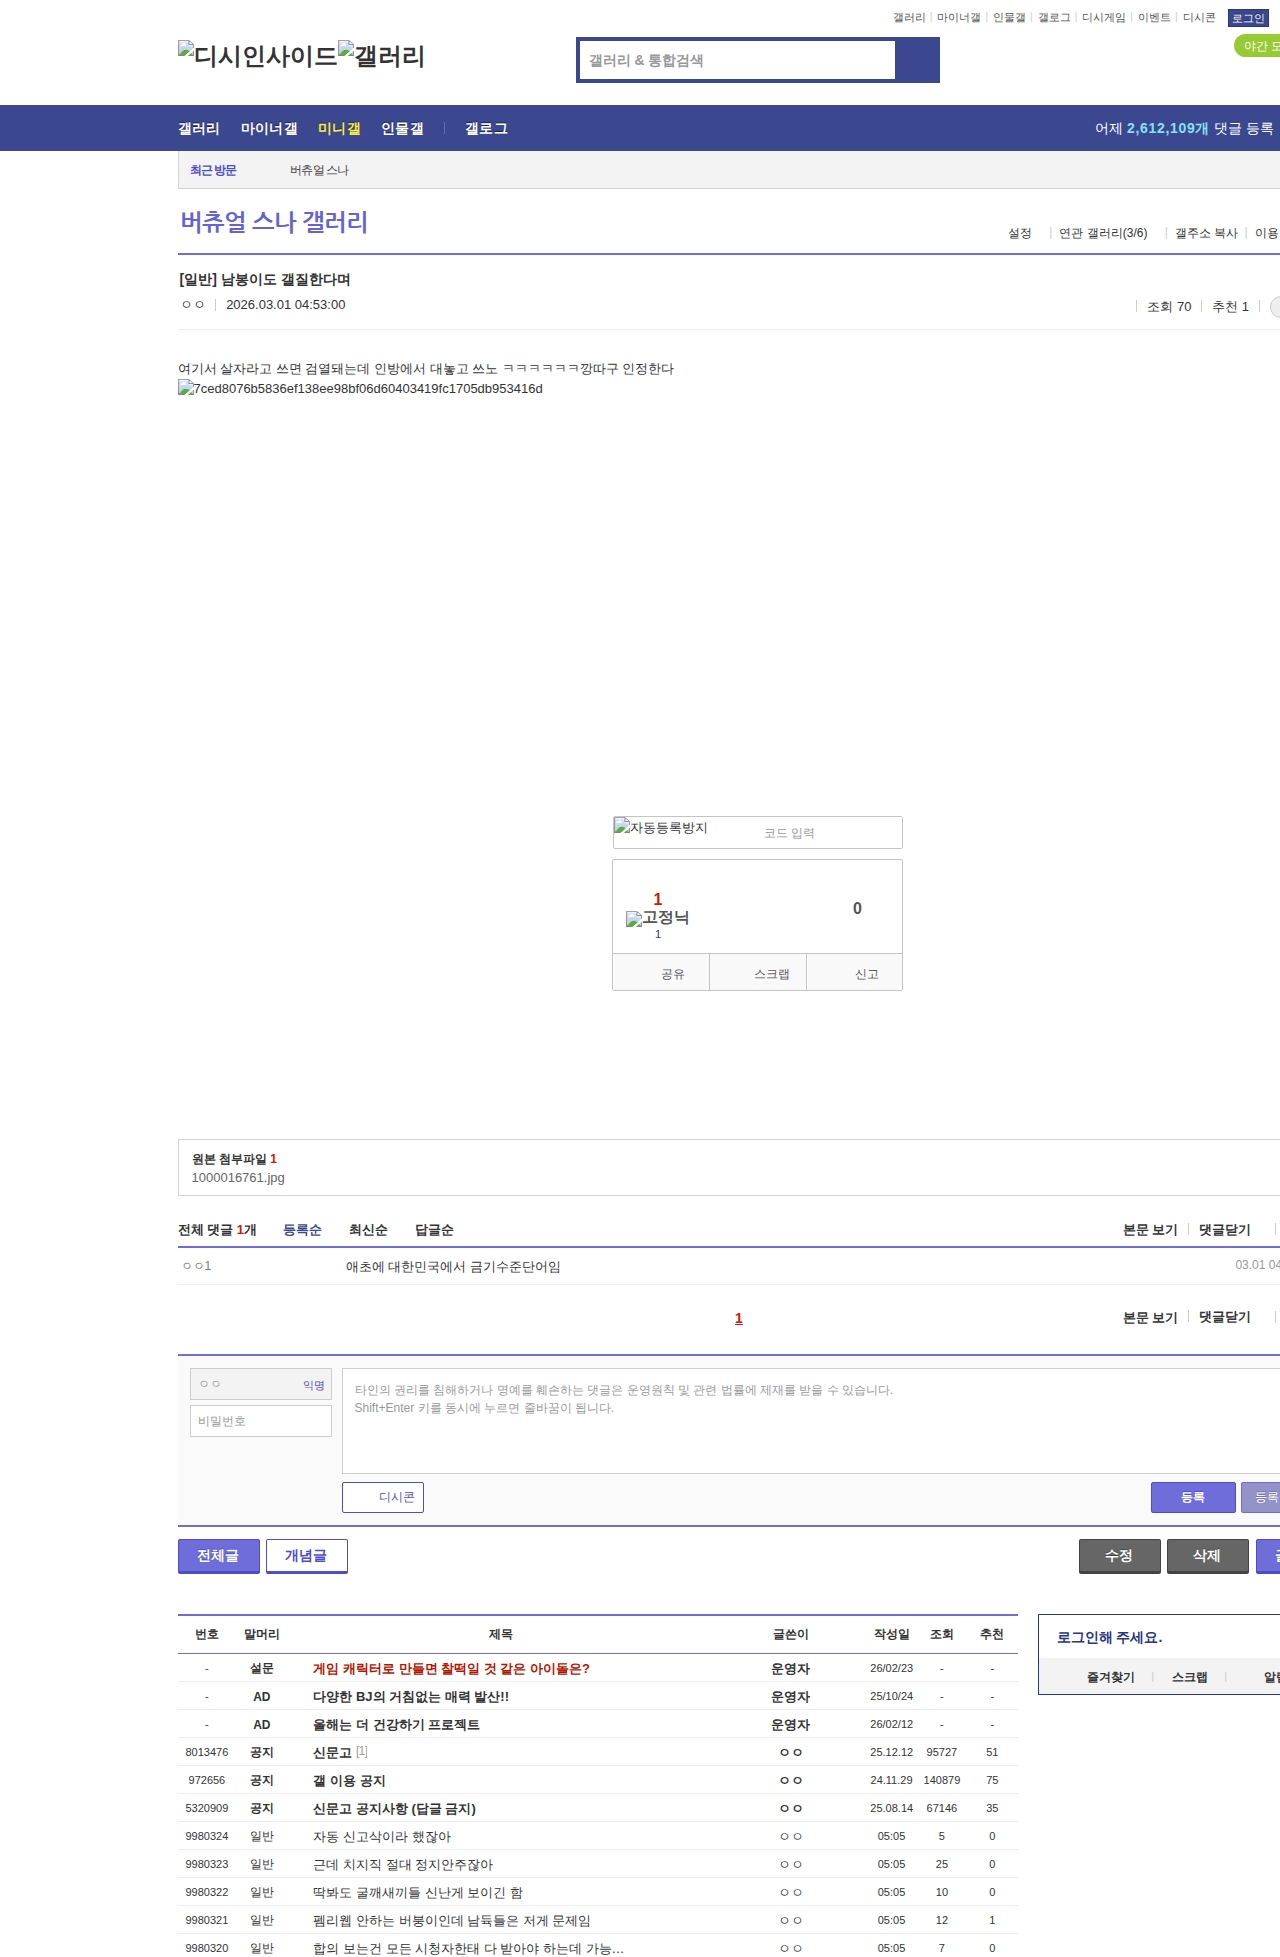Open the broken attached image in post
The image size is (1280, 1957).
[x=360, y=389]
